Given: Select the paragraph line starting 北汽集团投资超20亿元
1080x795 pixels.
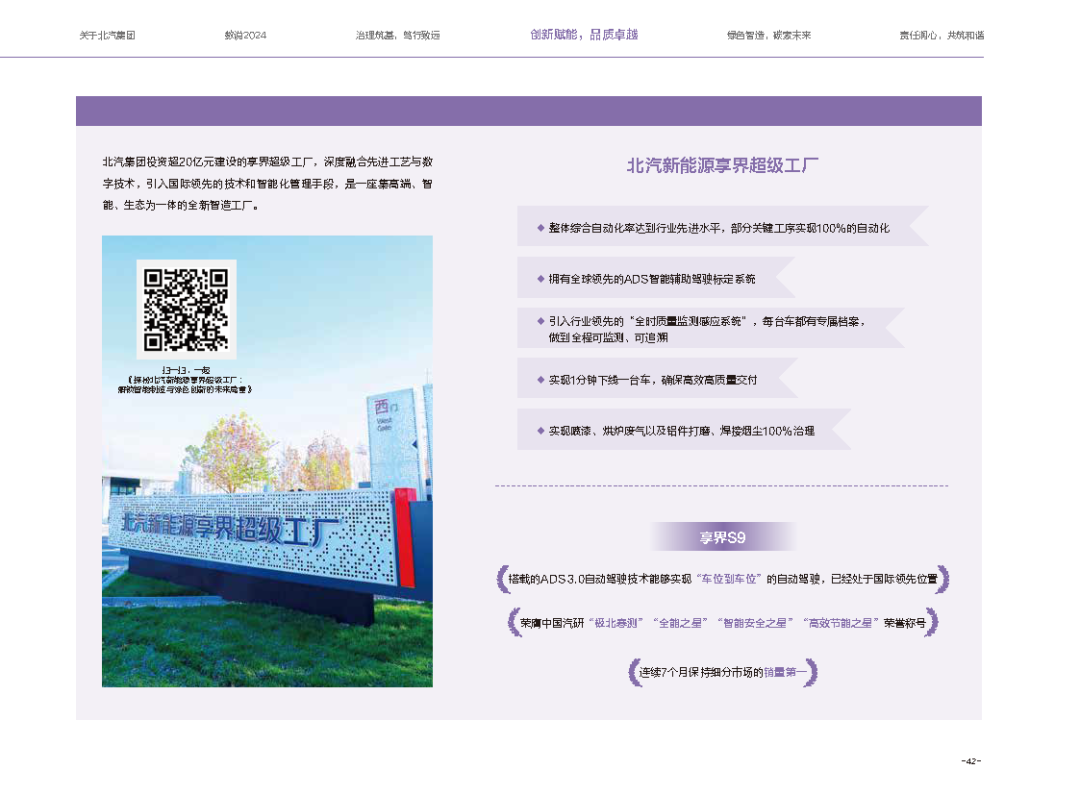Looking at the screenshot, I should (x=268, y=162).
